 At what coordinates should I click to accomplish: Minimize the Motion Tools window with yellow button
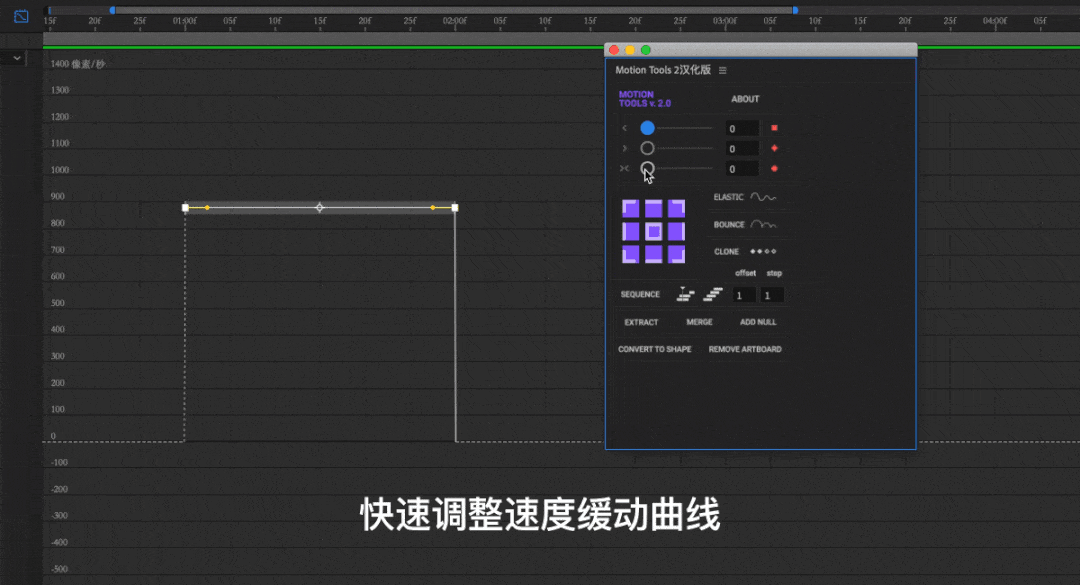(630, 50)
